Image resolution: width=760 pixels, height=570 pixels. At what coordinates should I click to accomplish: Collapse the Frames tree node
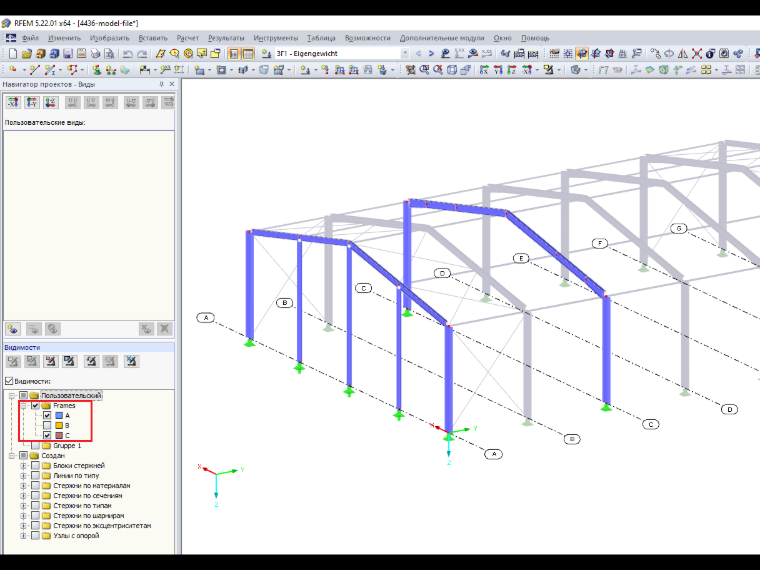pyautogui.click(x=23, y=406)
